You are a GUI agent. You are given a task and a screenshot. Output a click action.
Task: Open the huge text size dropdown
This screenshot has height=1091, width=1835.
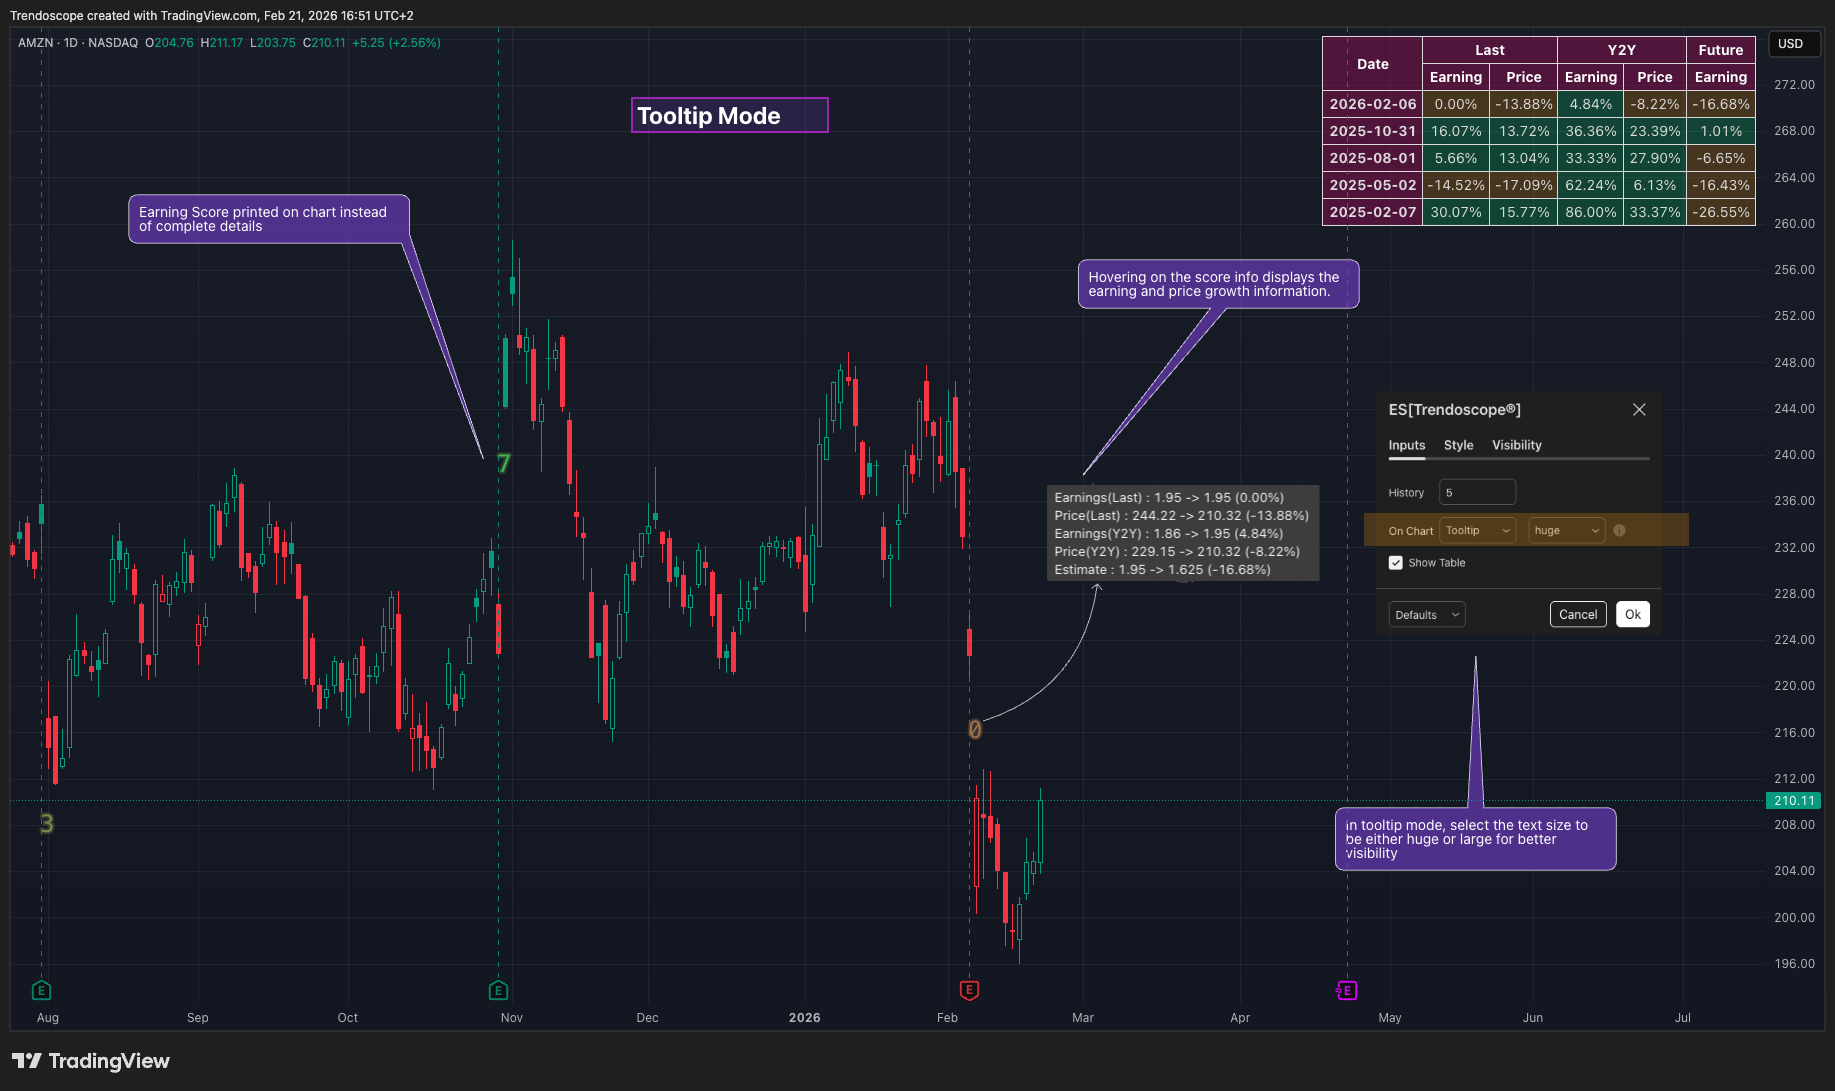point(1566,531)
